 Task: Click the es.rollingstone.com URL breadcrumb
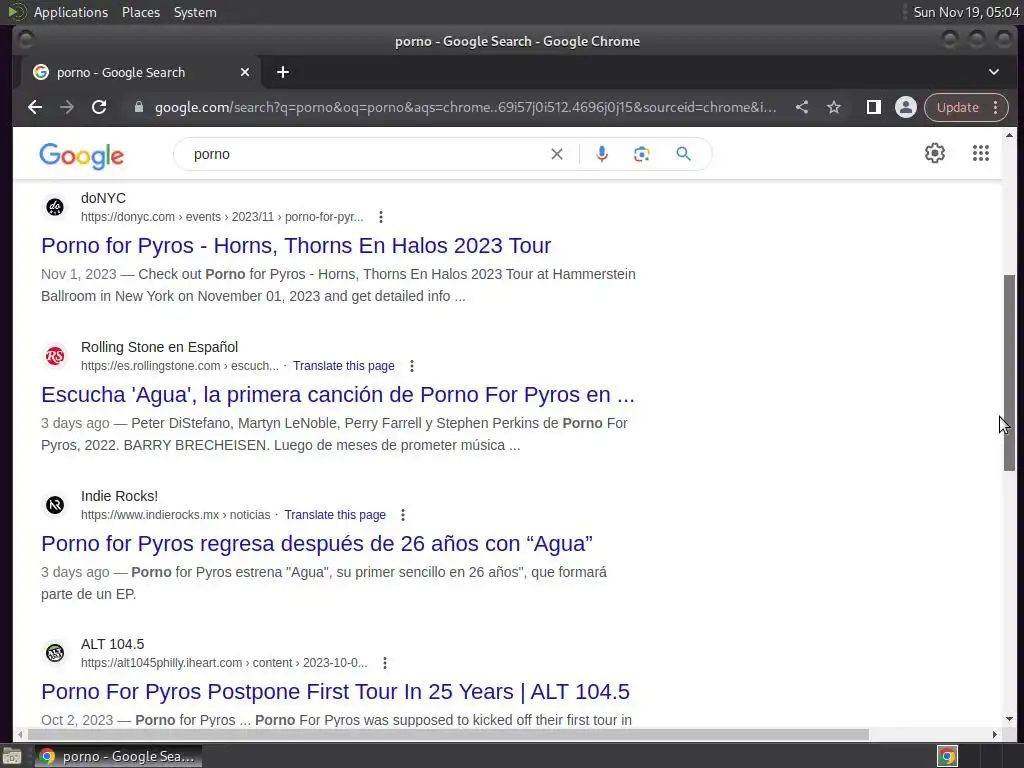(x=180, y=366)
